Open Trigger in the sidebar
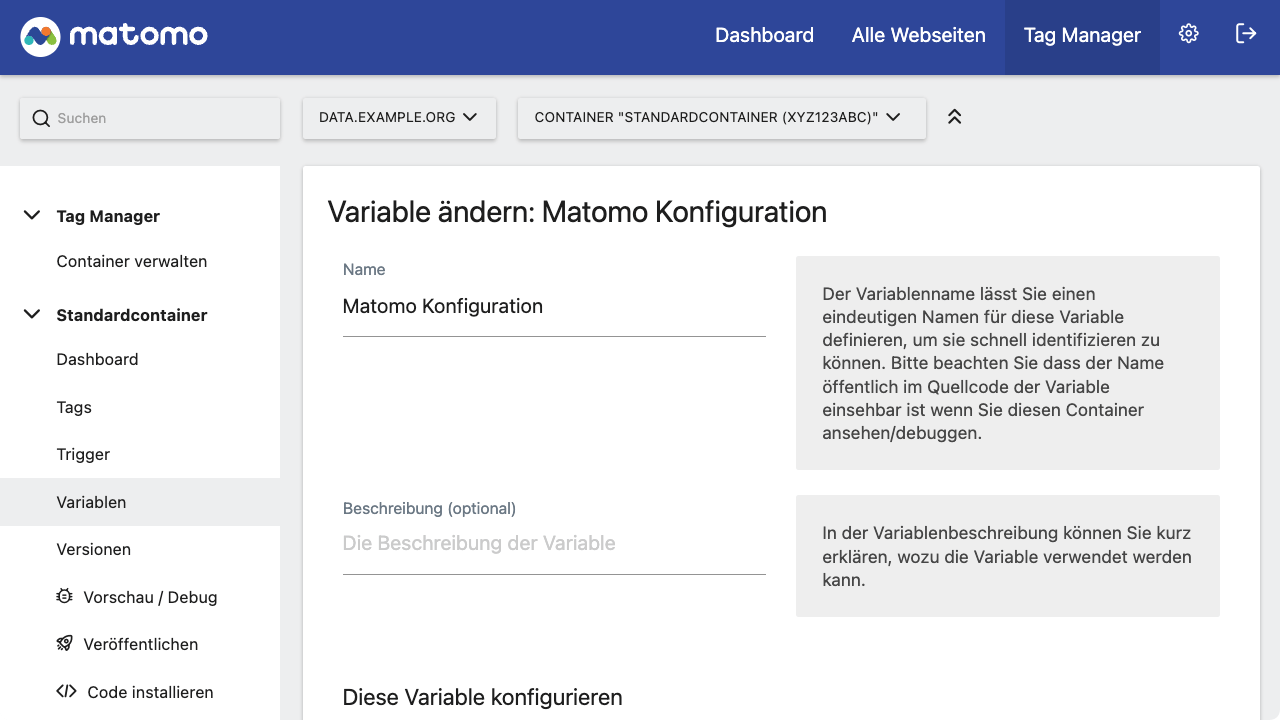Viewport: 1280px width, 720px height. [x=83, y=454]
